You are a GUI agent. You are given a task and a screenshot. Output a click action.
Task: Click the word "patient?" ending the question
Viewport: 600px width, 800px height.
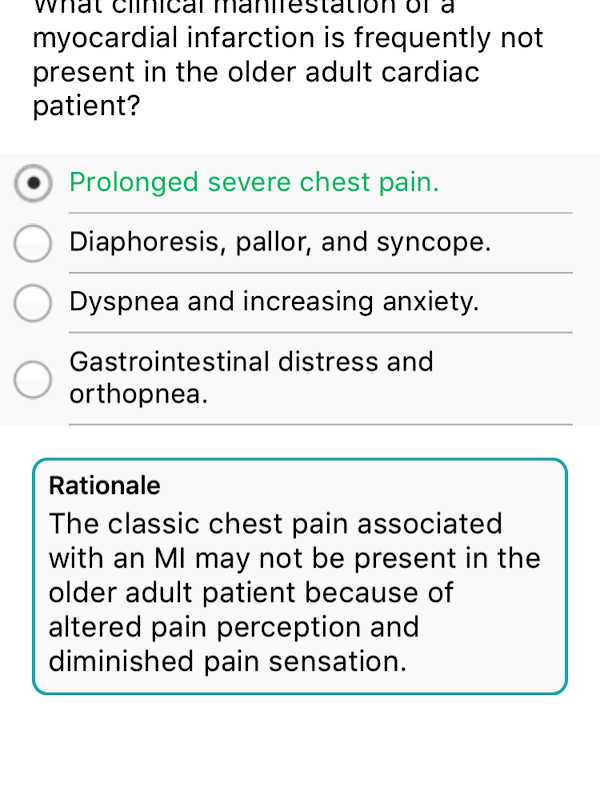click(86, 107)
